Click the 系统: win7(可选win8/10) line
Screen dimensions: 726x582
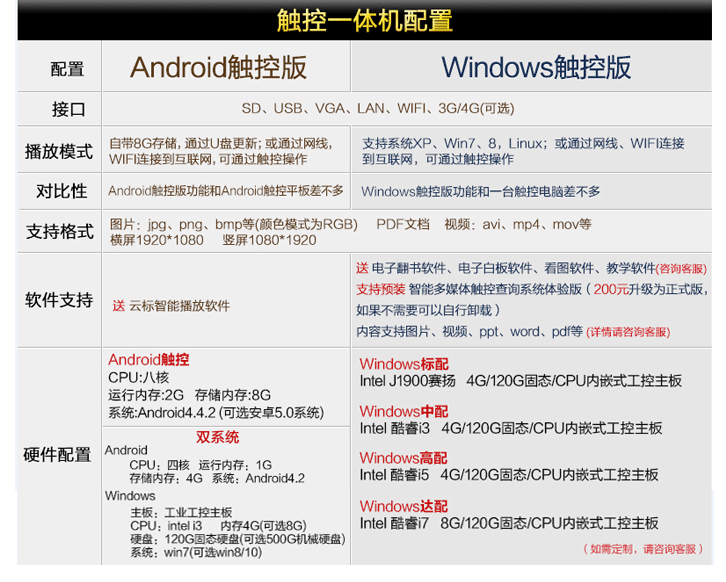(196, 552)
